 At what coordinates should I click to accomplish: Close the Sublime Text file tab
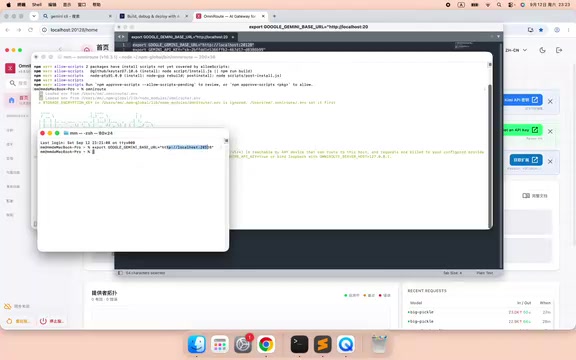click(x=233, y=37)
